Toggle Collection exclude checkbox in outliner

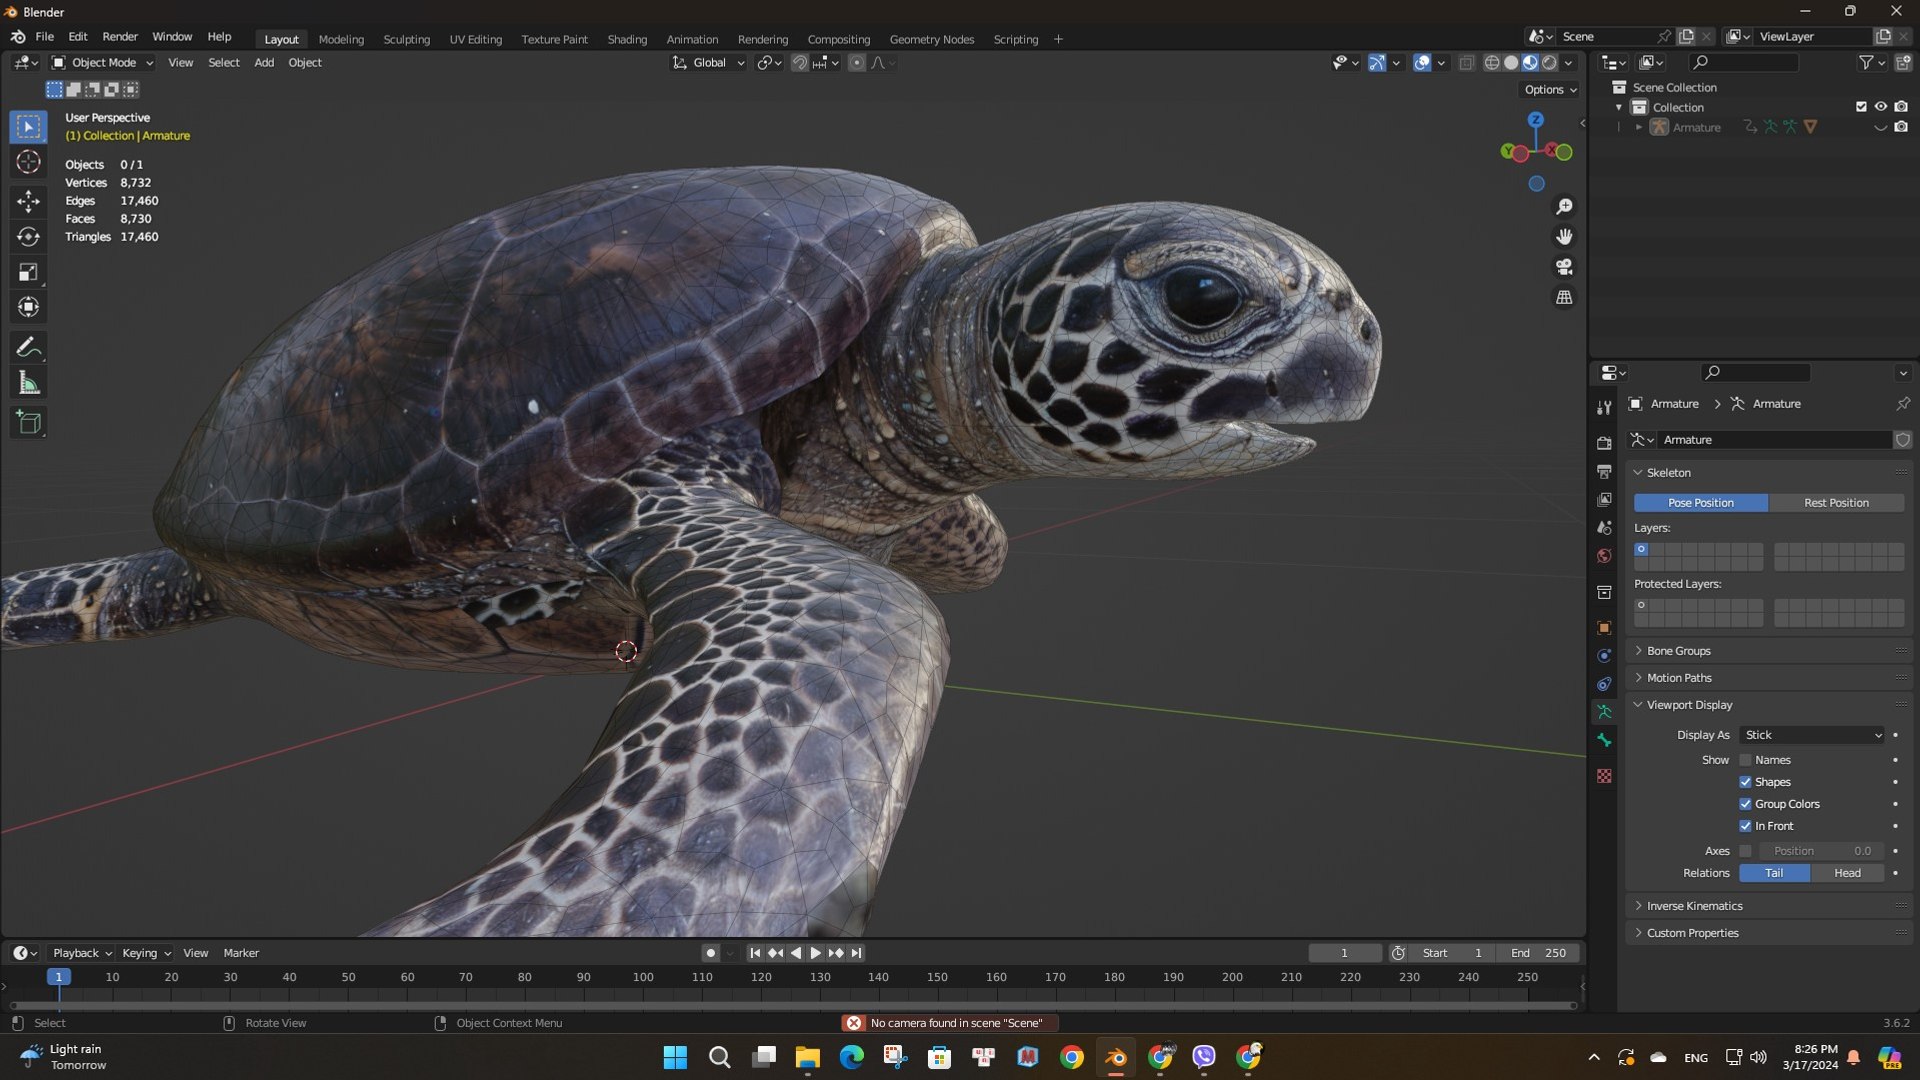[x=1861, y=107]
